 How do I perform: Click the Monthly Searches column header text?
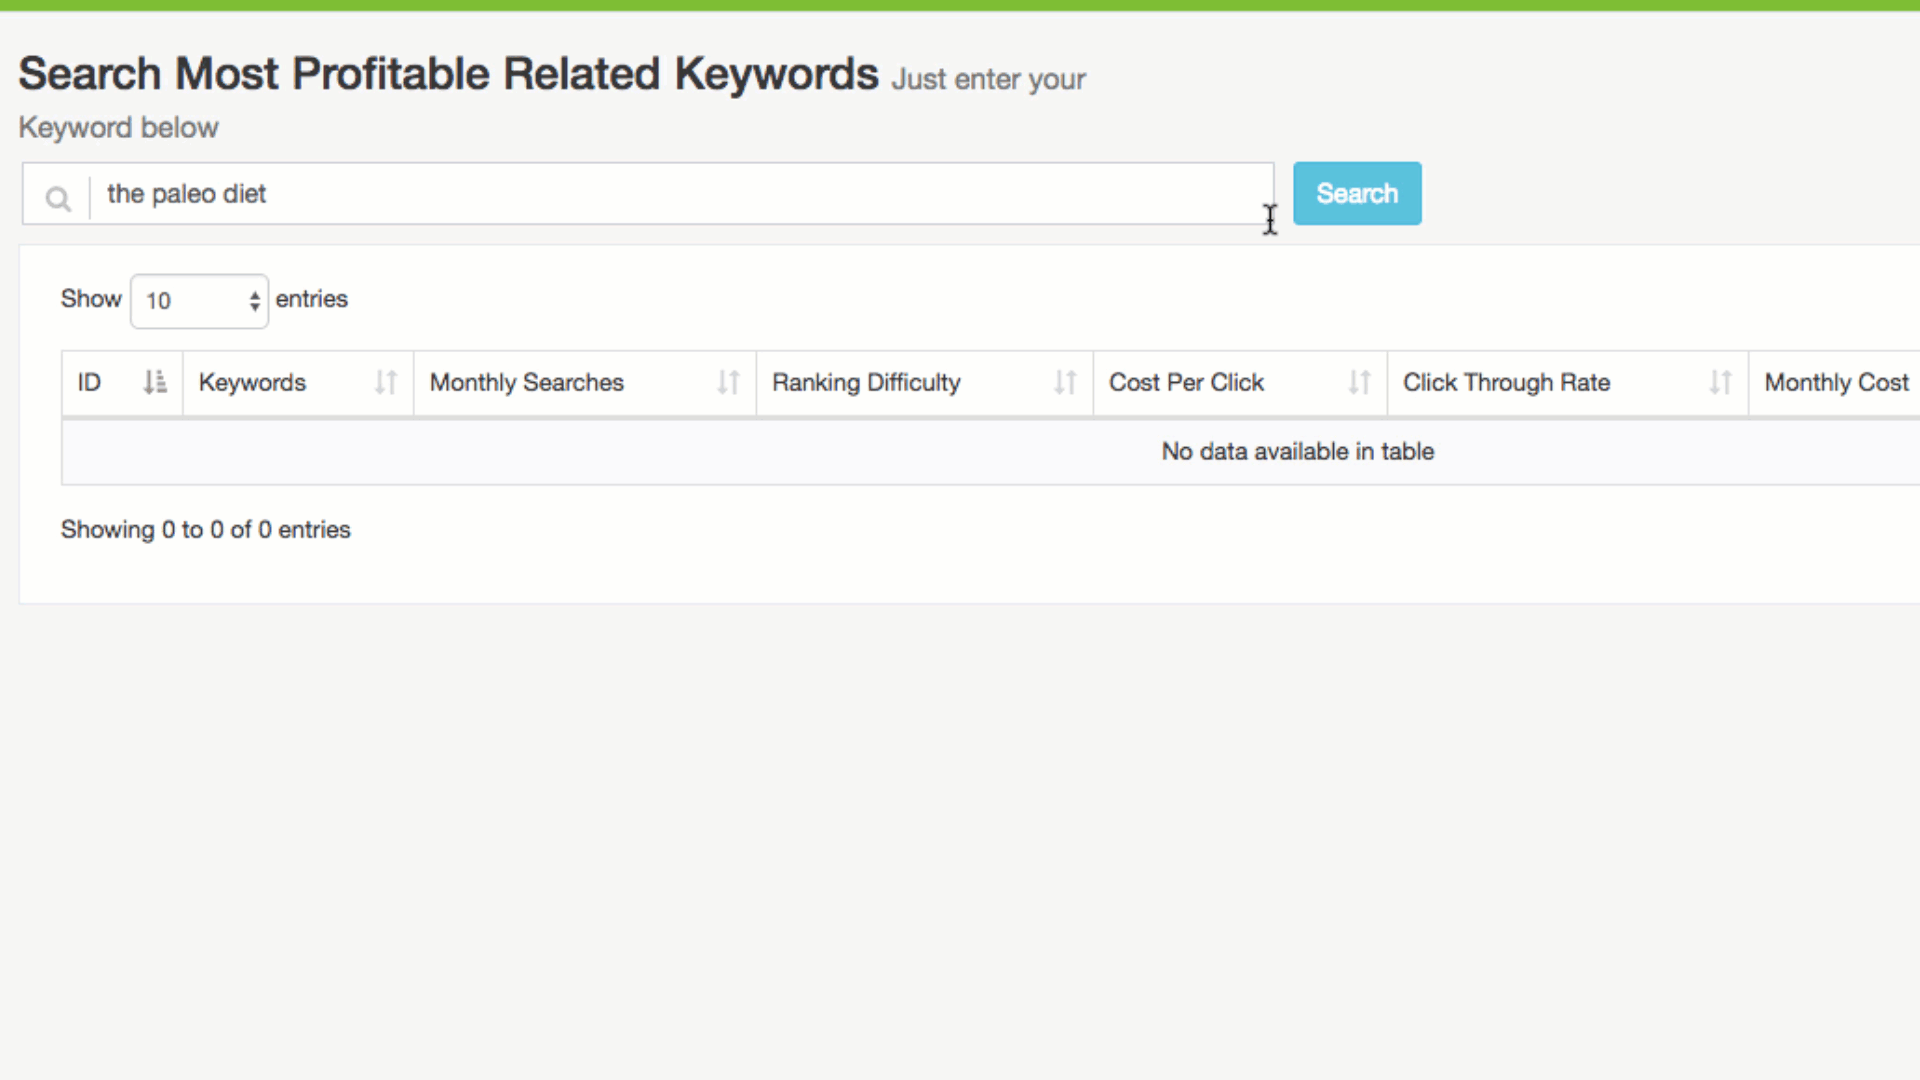point(526,382)
